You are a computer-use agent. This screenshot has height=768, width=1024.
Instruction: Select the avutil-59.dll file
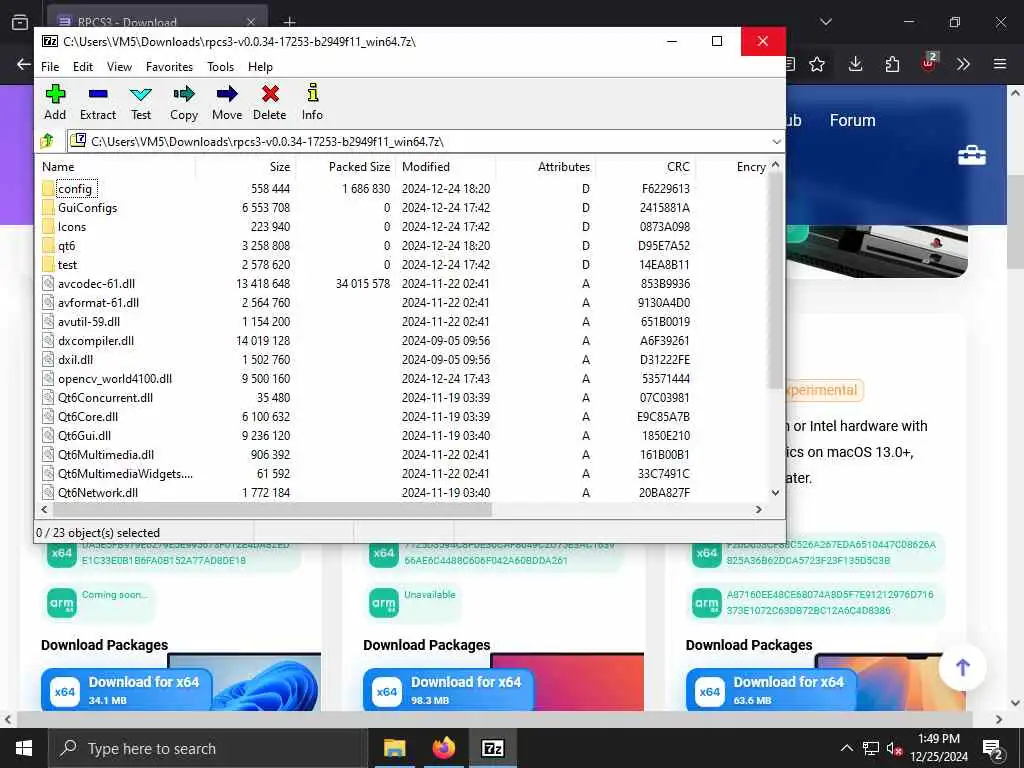pos(89,321)
